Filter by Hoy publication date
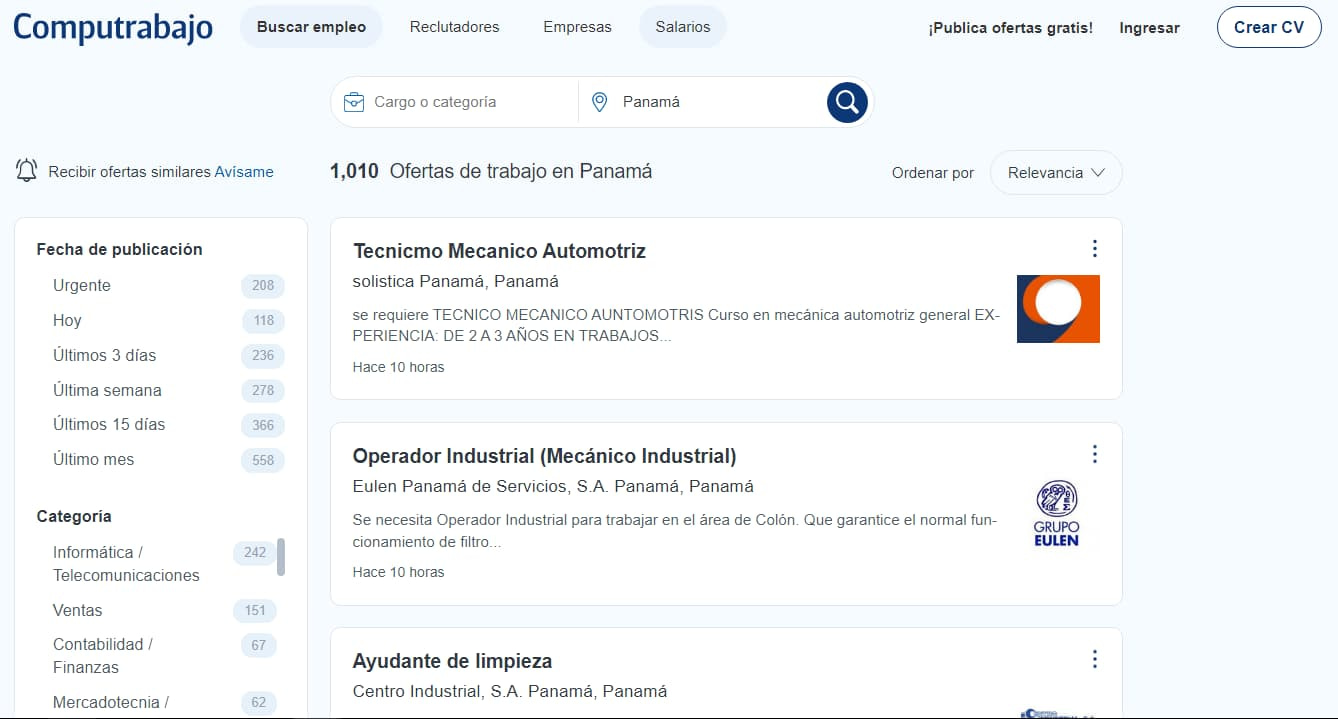 [67, 320]
